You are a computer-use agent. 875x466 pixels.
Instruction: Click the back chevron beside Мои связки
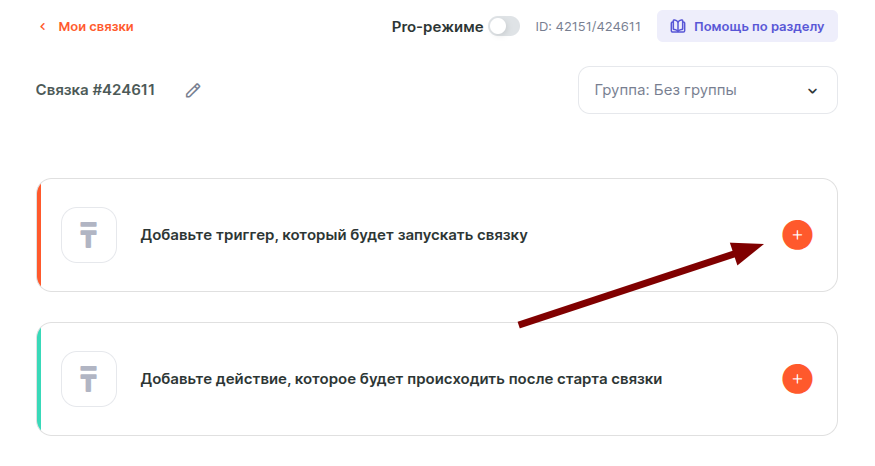click(42, 27)
